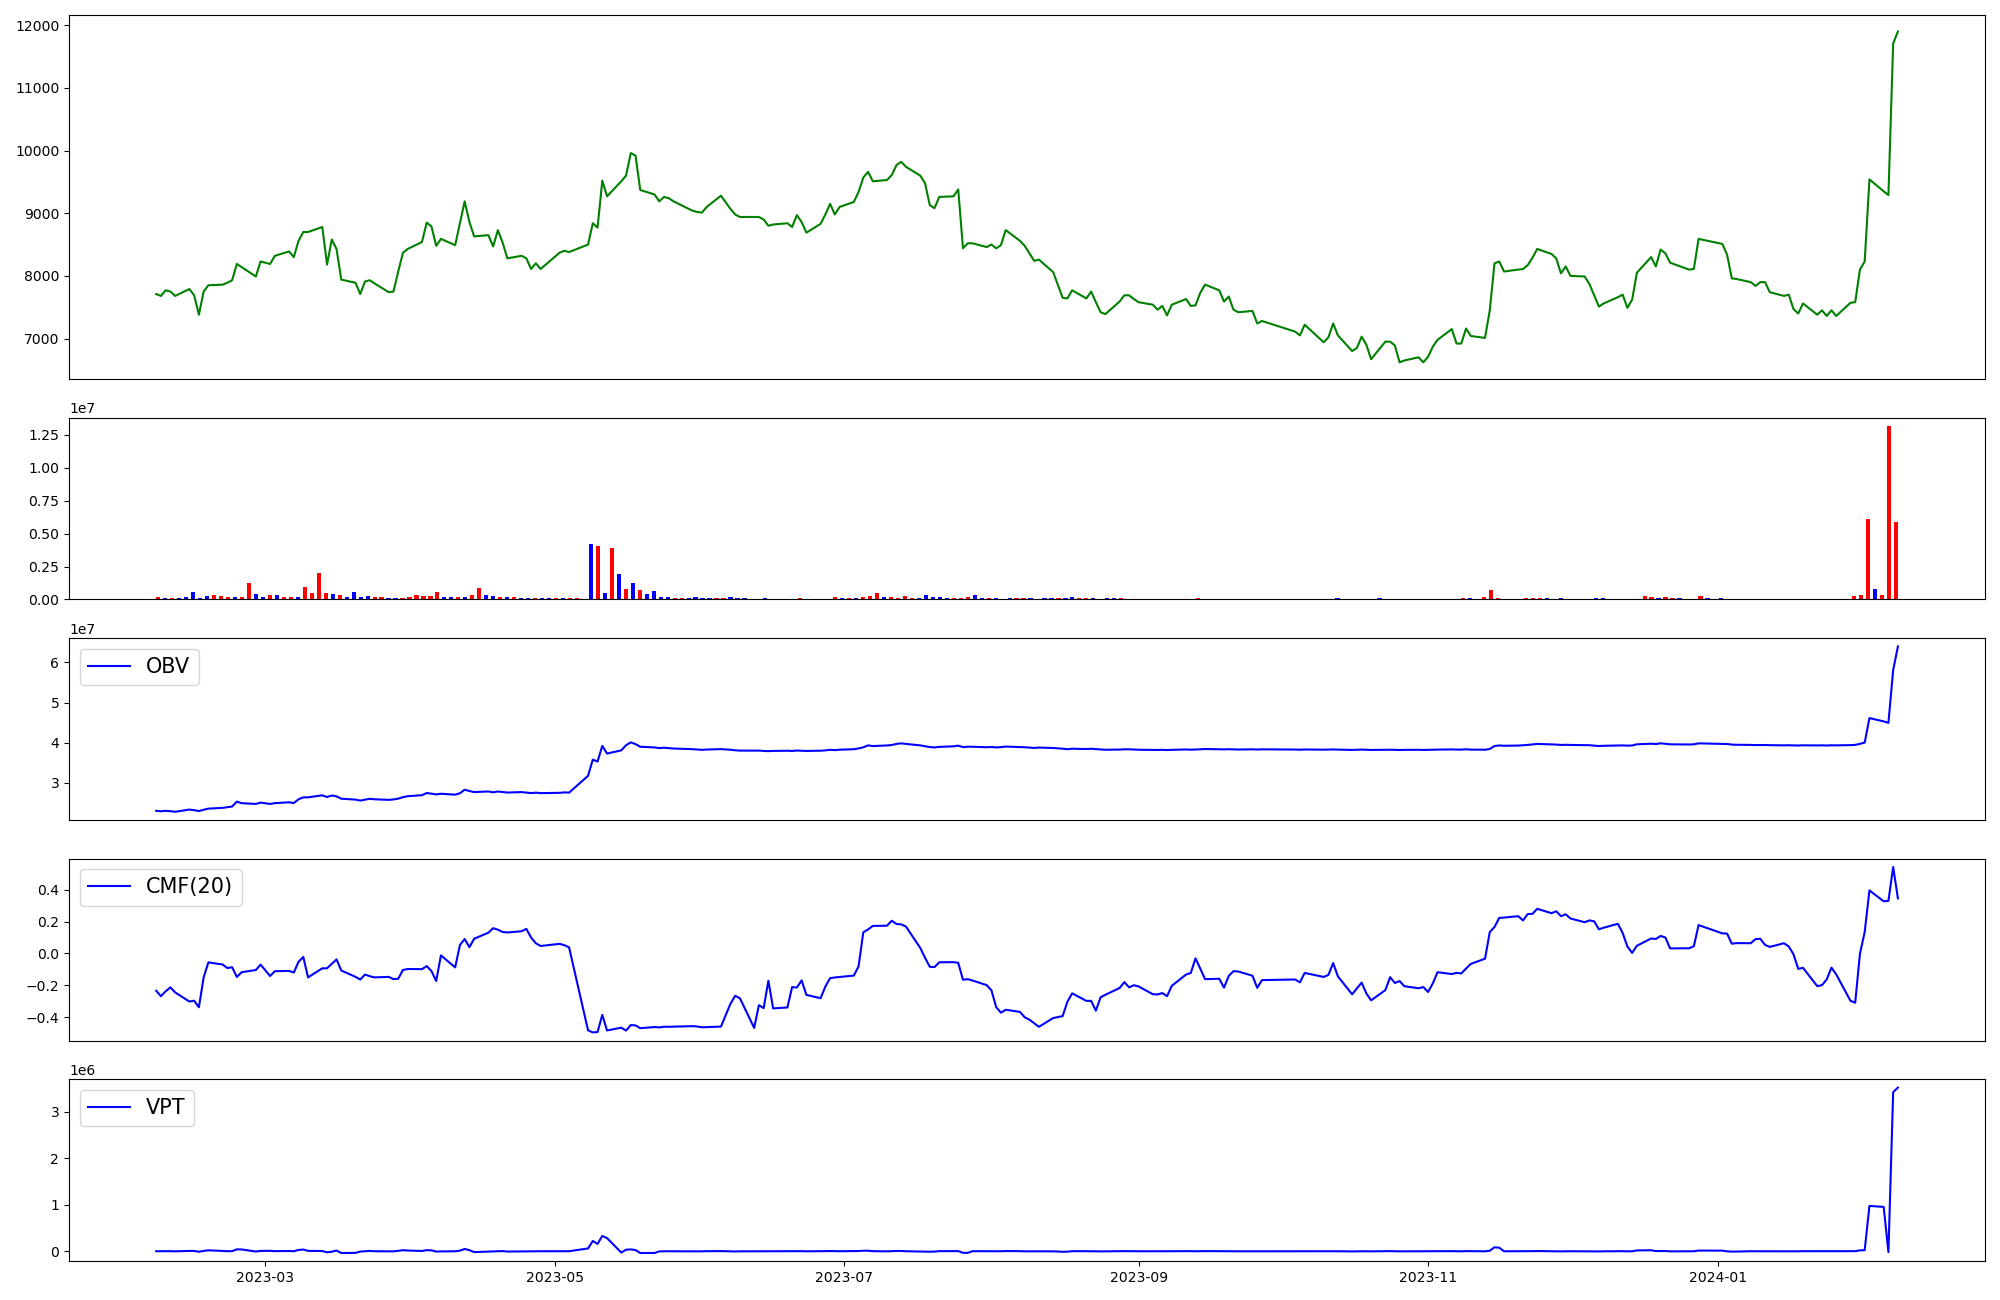Click the 10000 price axis label
The image size is (2000, 1300).
38,151
